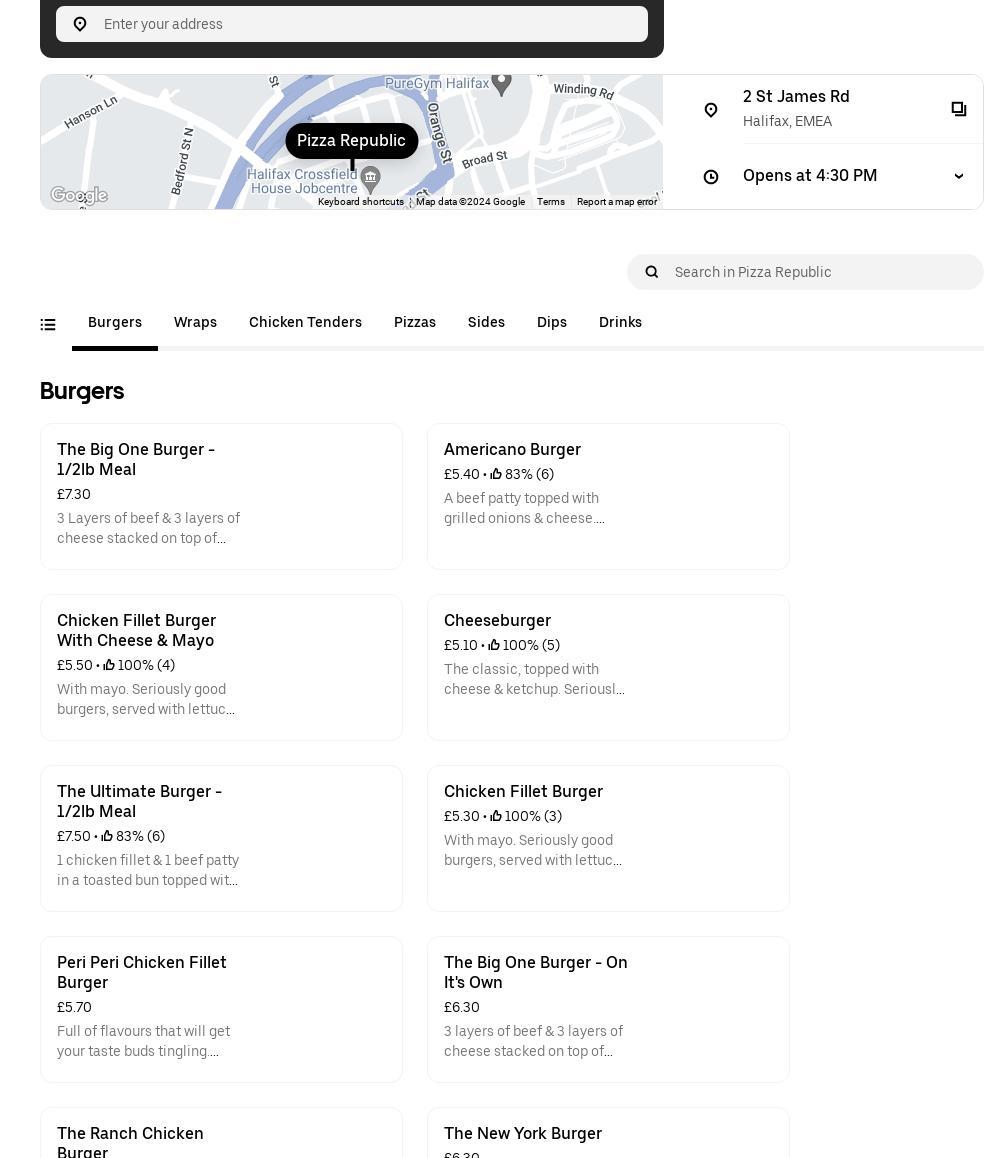Select The Big One Burger - On It's Own
Screen dimensions: 1004x1158
point(608,1010)
